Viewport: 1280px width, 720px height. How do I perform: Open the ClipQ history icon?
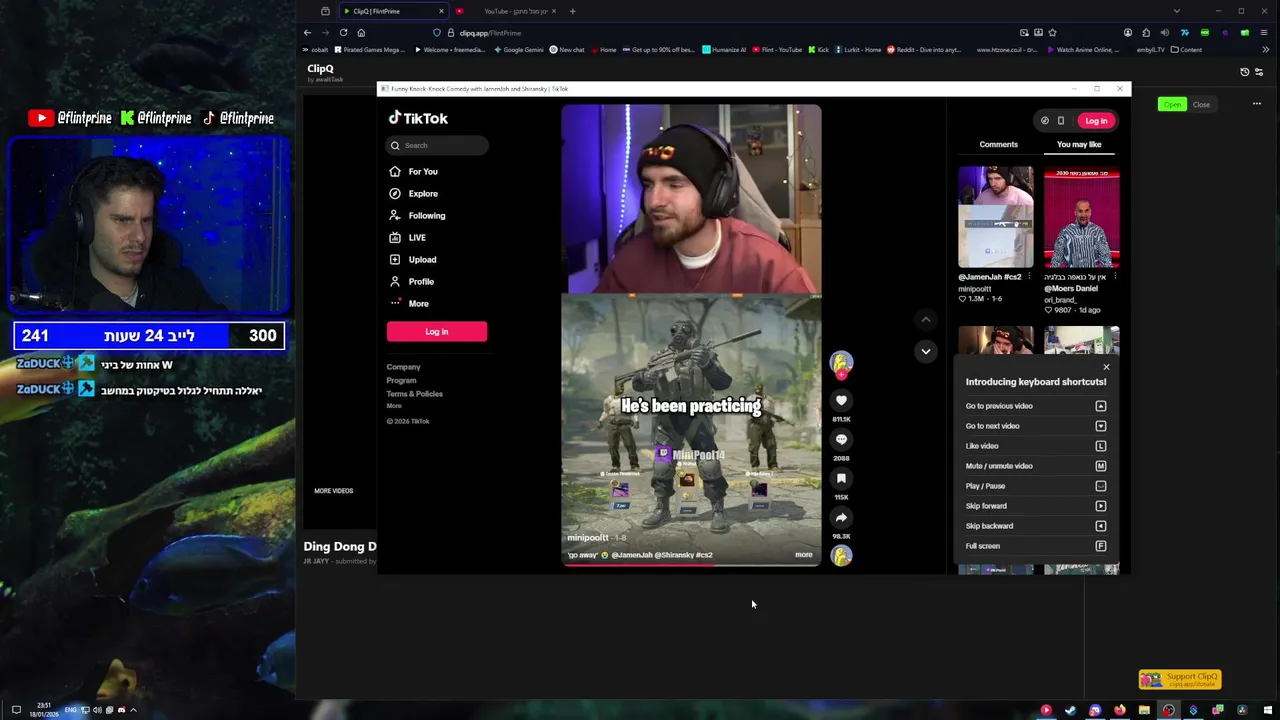[x=1245, y=72]
